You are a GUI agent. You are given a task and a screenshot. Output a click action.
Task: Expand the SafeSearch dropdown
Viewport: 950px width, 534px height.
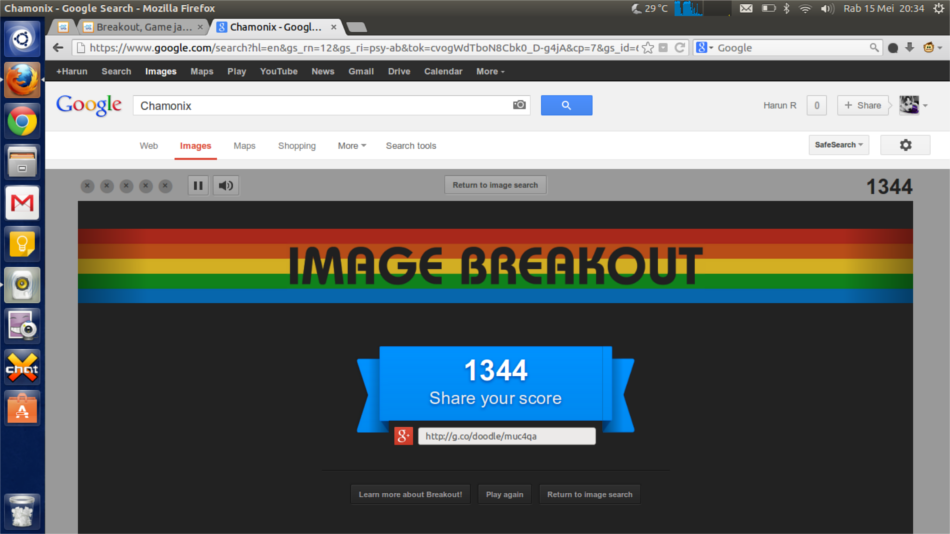tap(838, 145)
